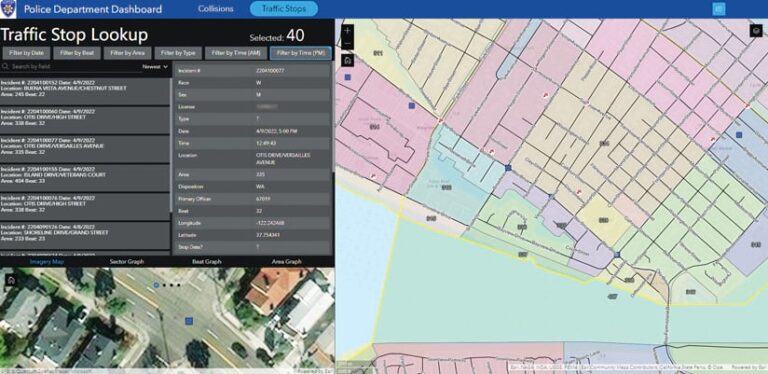Screen dimensions: 768x374
Task: Click the Latitude value 37.754341
Action: (x=268, y=235)
